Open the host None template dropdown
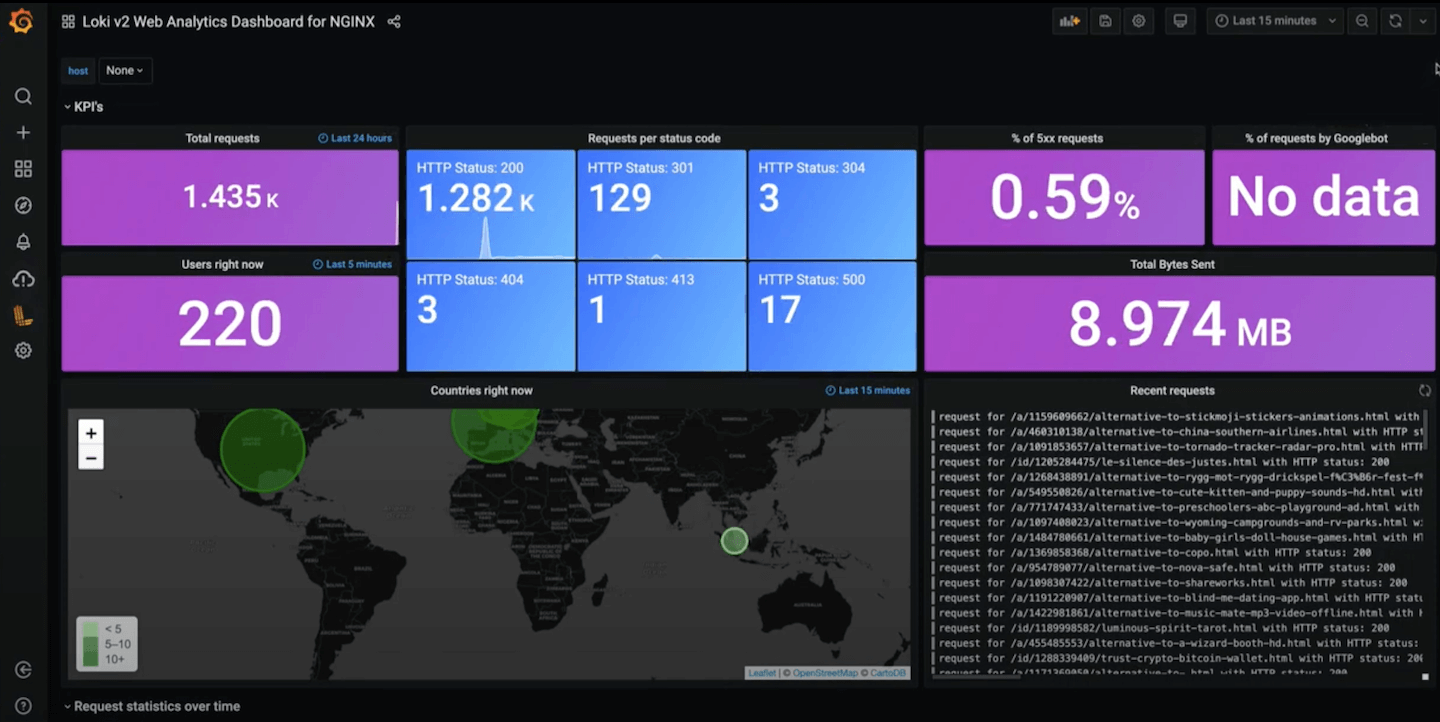 point(124,70)
